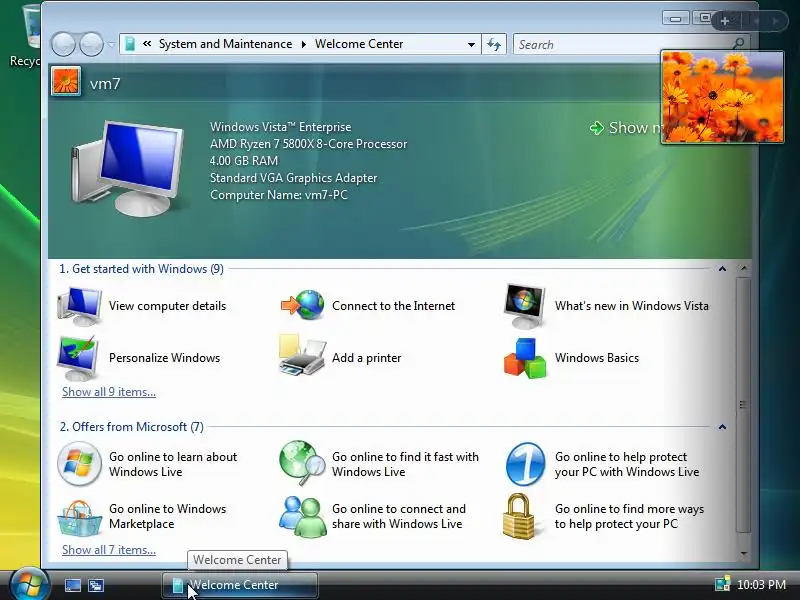Click the Control Panel icon in the address bar

(x=130, y=44)
